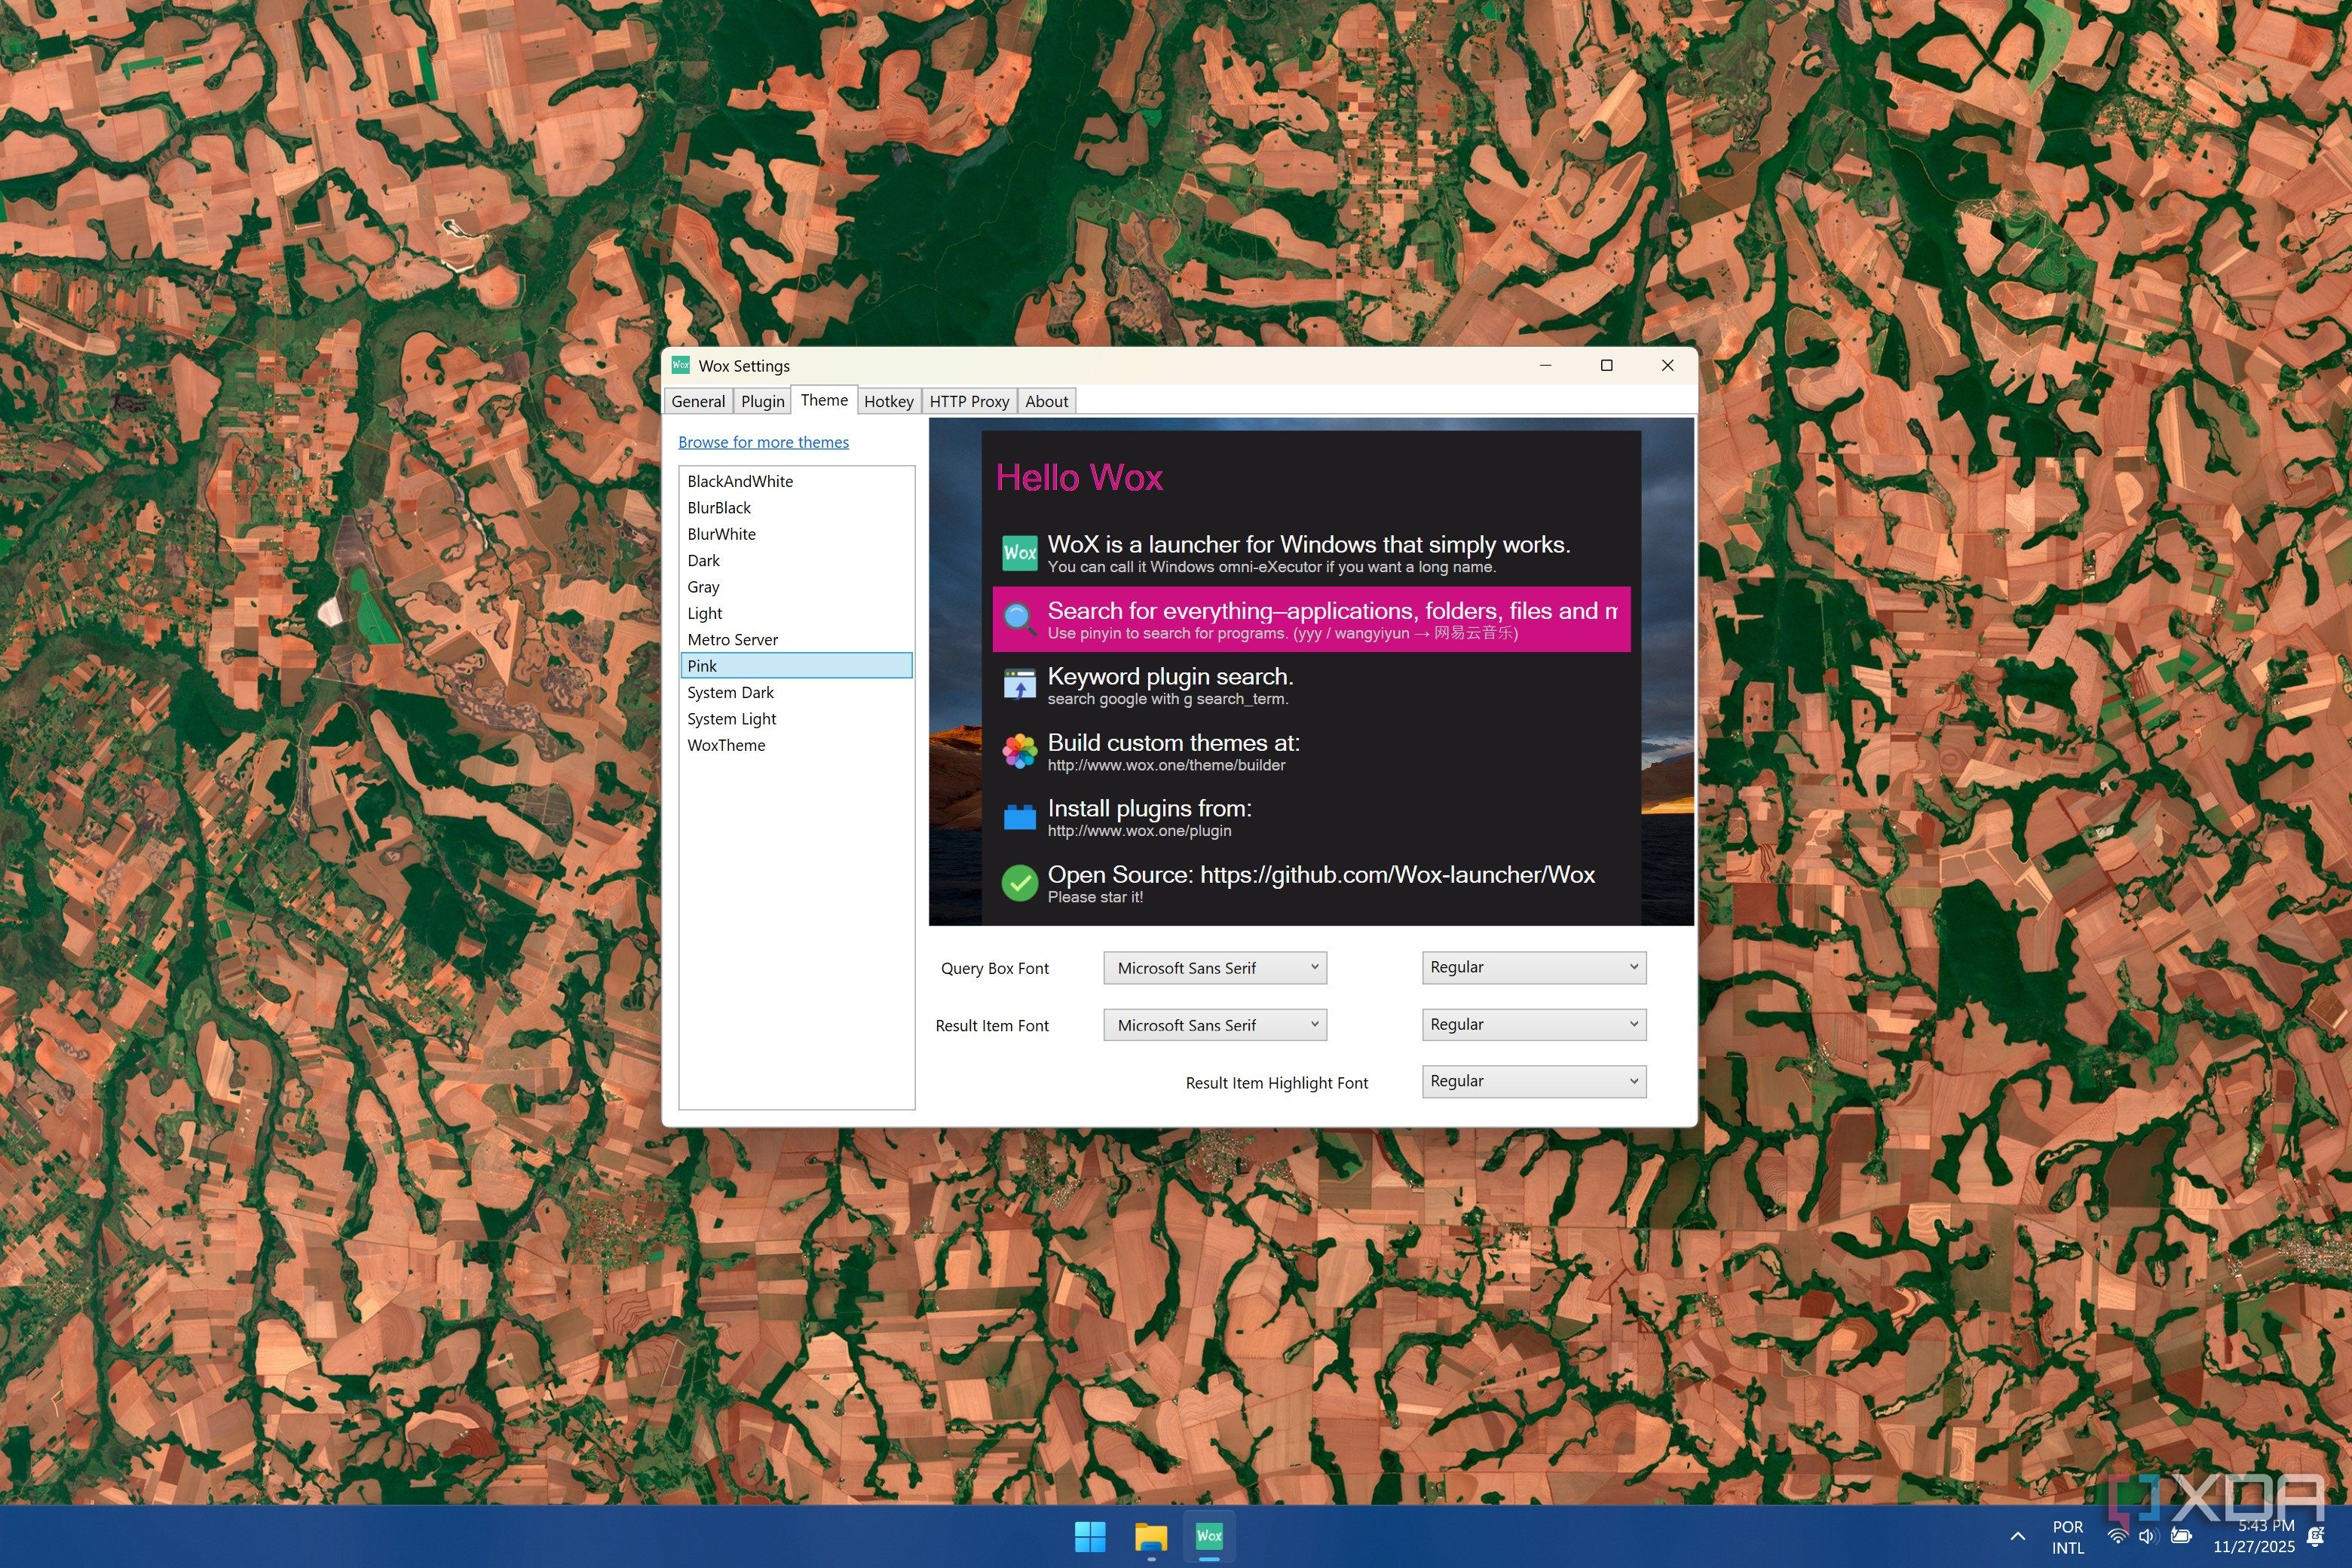Select the Dark theme

796,561
